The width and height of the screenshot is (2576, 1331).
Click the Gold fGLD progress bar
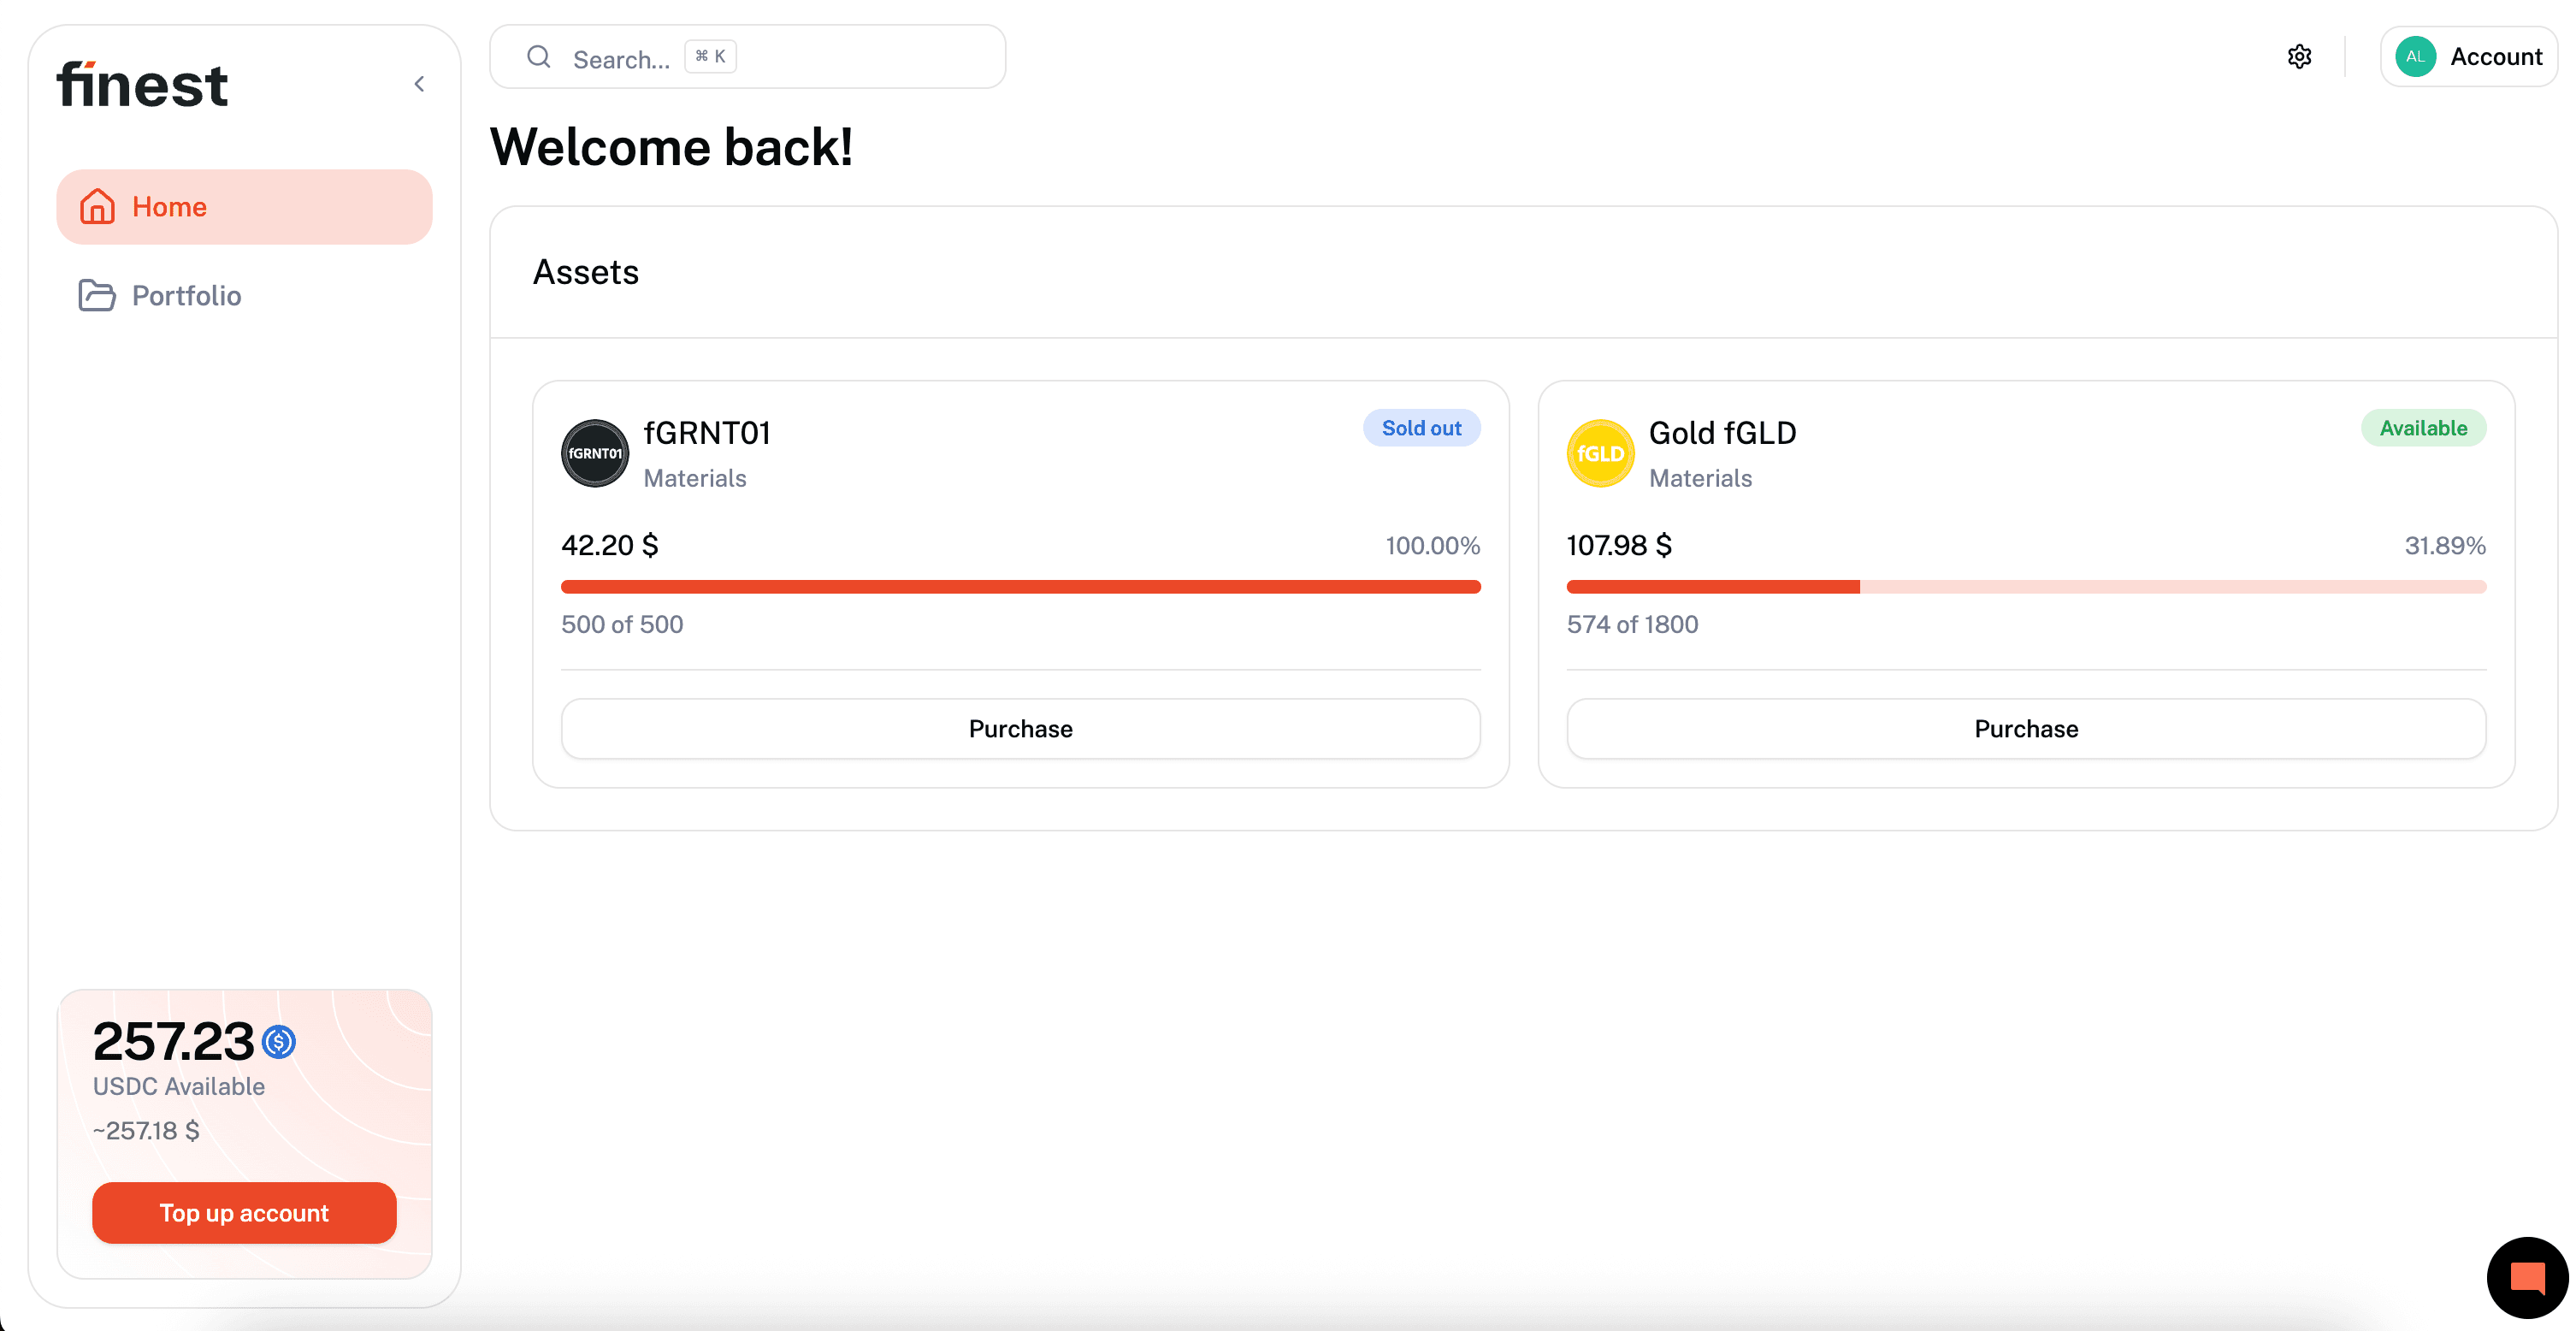click(2026, 587)
